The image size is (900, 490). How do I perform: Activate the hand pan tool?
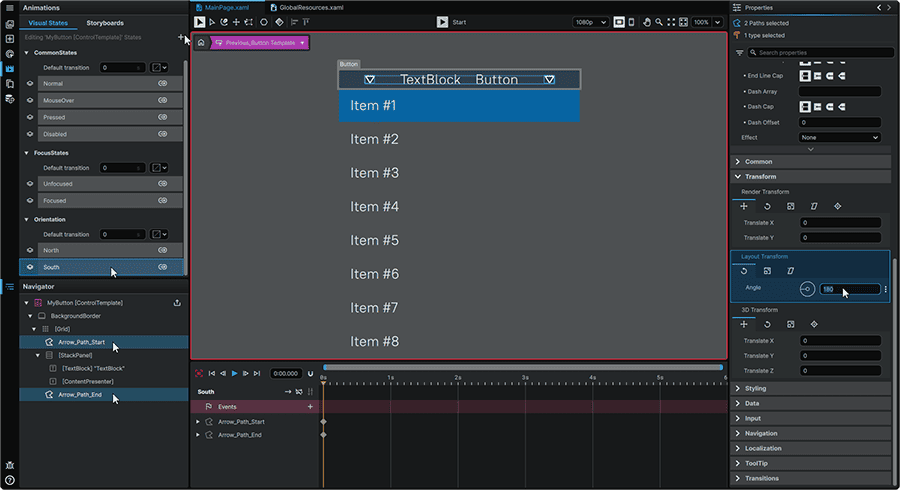click(x=647, y=22)
